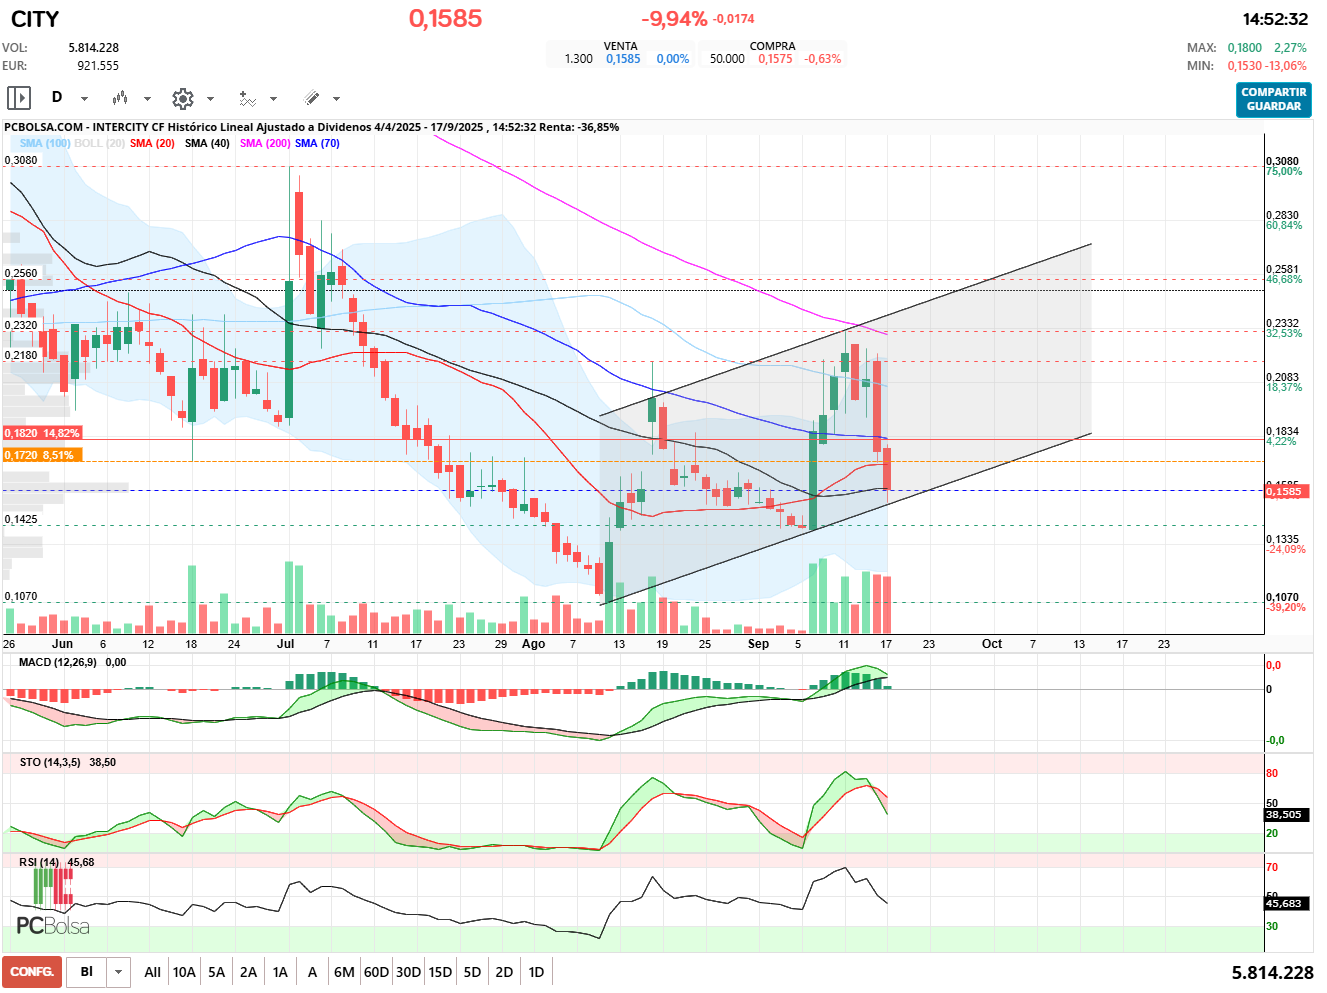Select the 6M time range
This screenshot has height=993, width=1327.
344,972
